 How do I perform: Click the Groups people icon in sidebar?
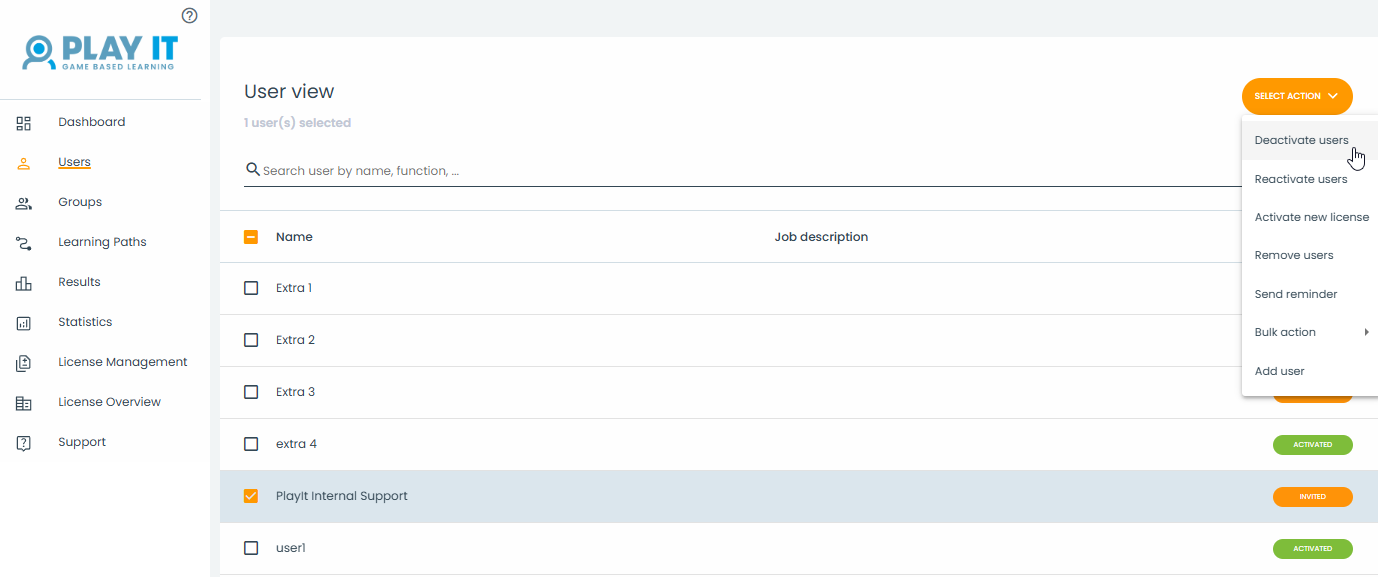(x=24, y=203)
